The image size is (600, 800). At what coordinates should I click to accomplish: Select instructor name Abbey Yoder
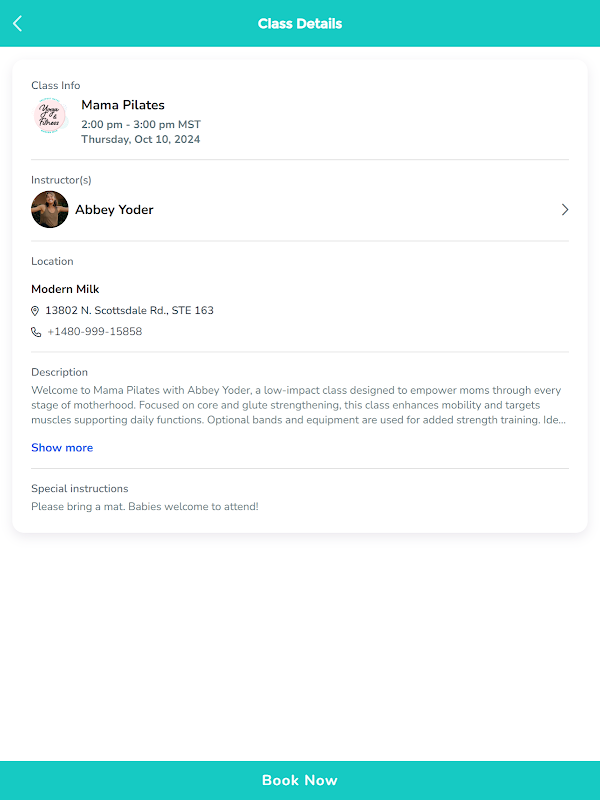click(114, 210)
